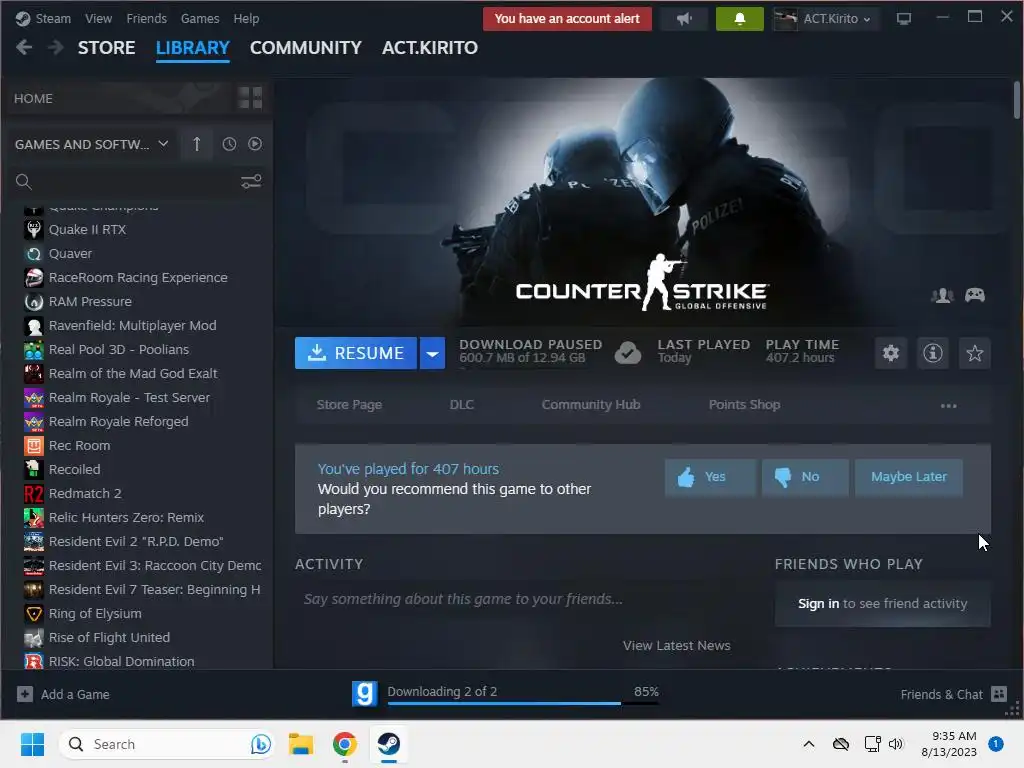The width and height of the screenshot is (1024, 768).
Task: Select RaceRoom Racing Experience
Action: click(138, 278)
